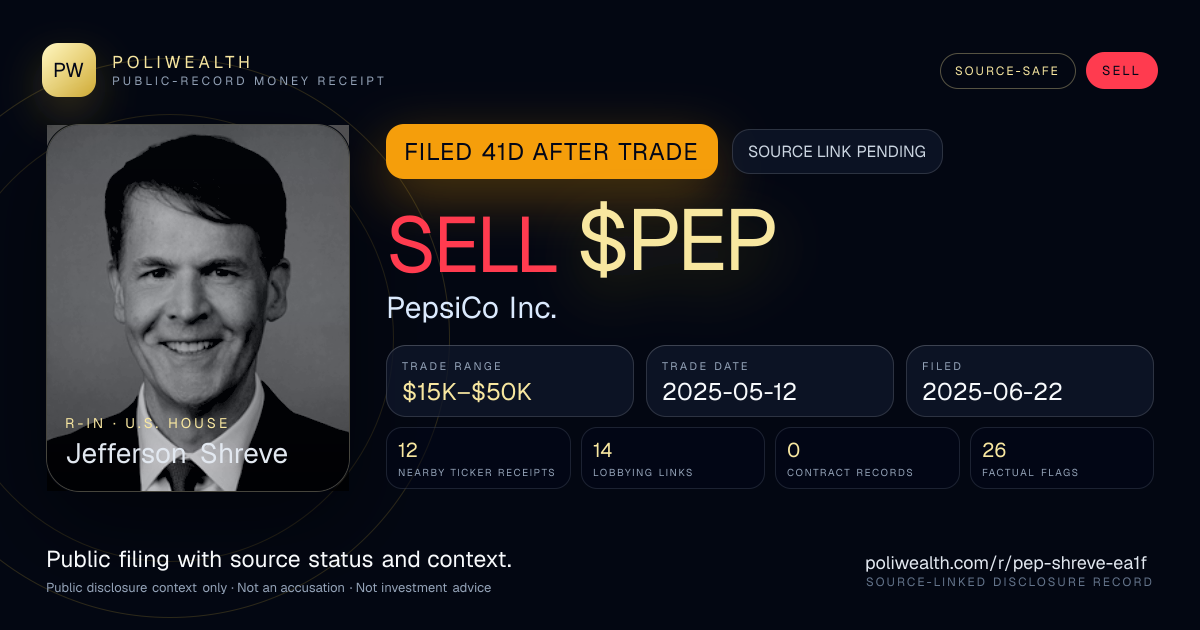Open the 26 Factual Flags tile

point(1062,458)
